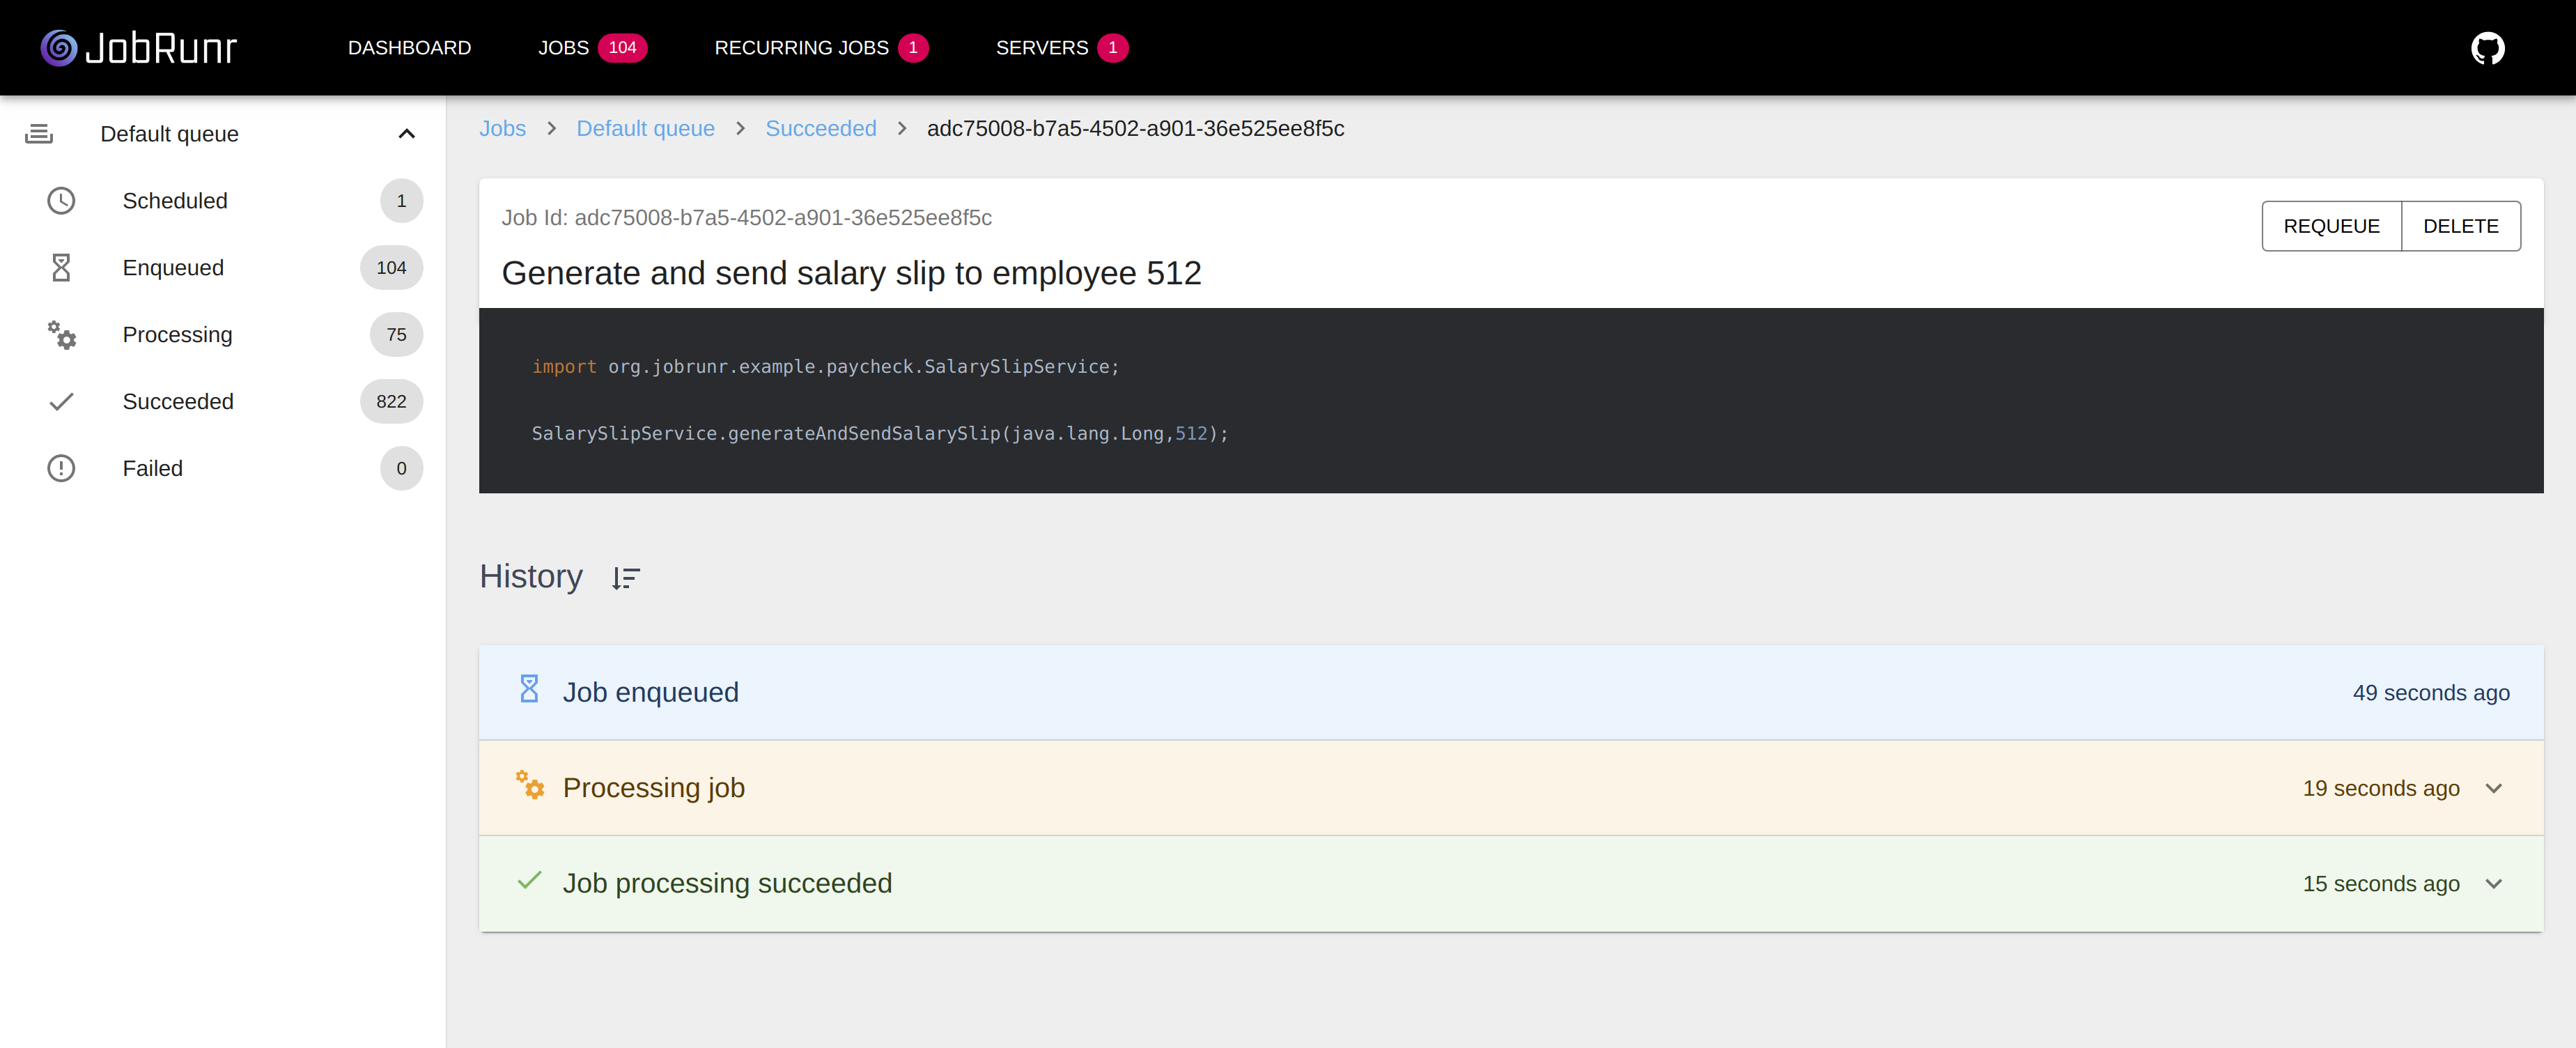Viewport: 2576px width, 1048px height.
Task: Open the GitHub icon link
Action: pos(2487,48)
